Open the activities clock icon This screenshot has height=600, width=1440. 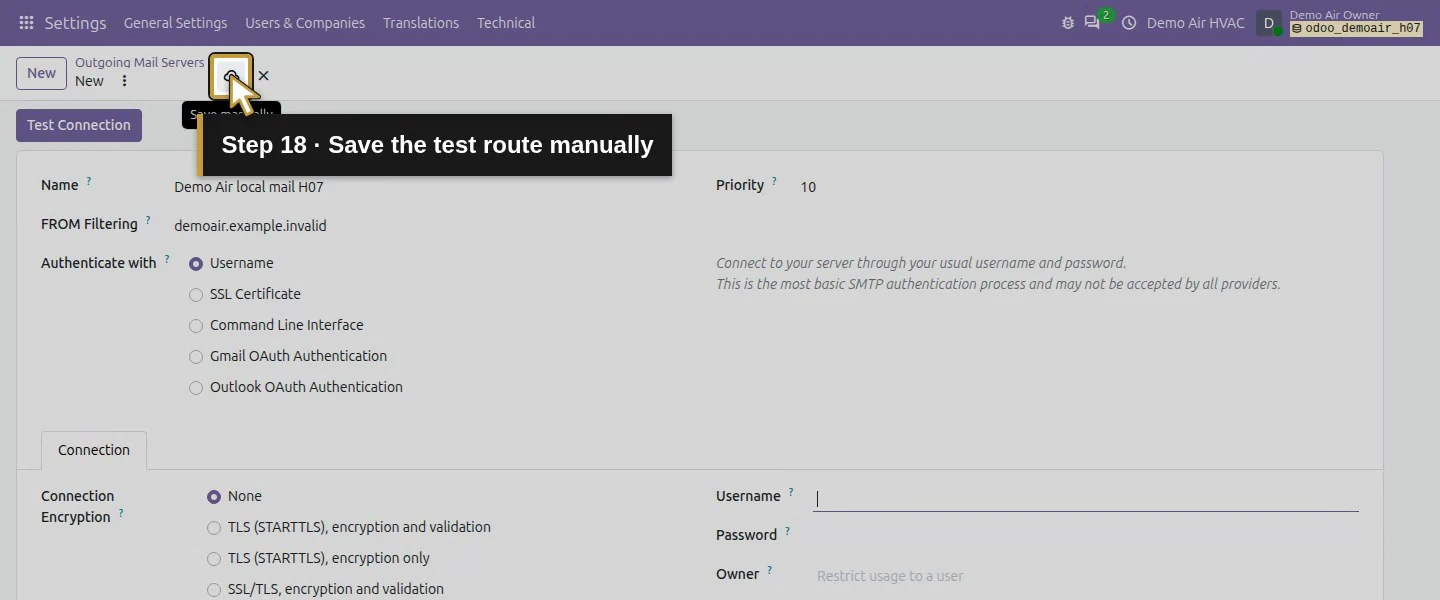point(1129,23)
